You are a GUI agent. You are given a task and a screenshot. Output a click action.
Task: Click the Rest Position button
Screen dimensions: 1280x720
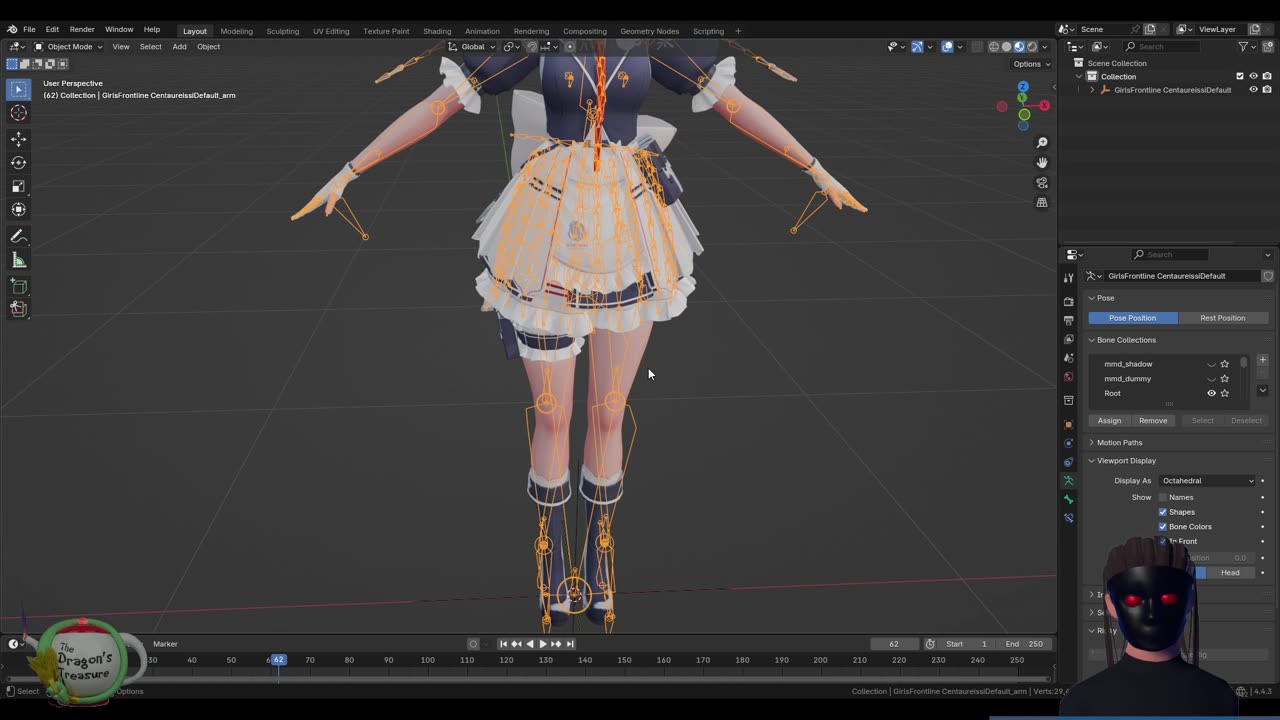[x=1222, y=318]
